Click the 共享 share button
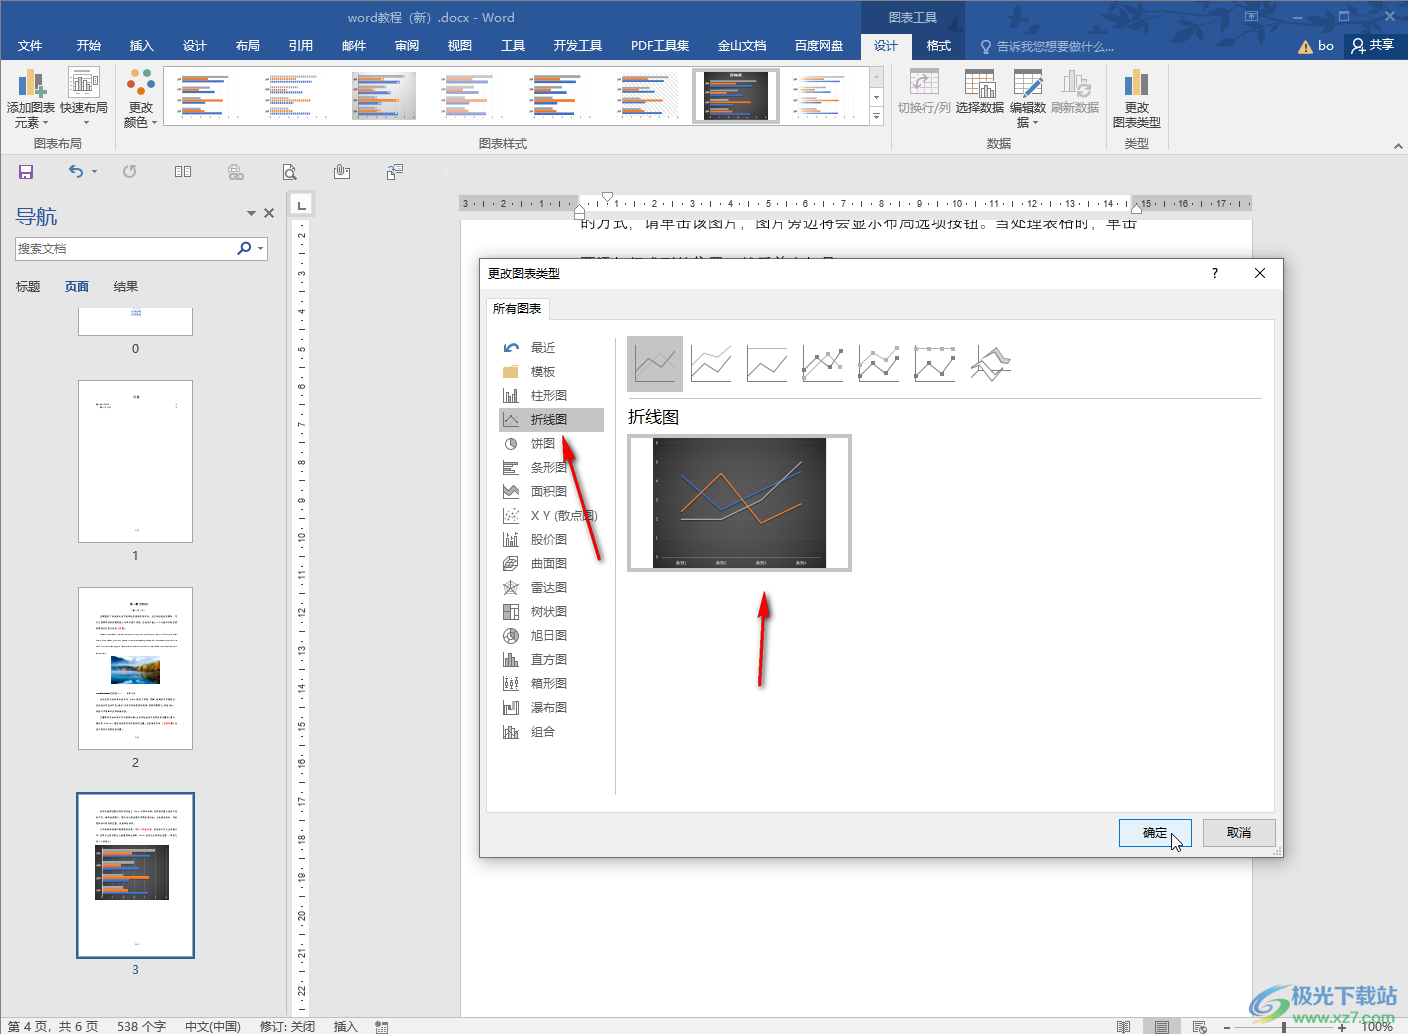Viewport: 1408px width, 1034px height. click(1373, 46)
